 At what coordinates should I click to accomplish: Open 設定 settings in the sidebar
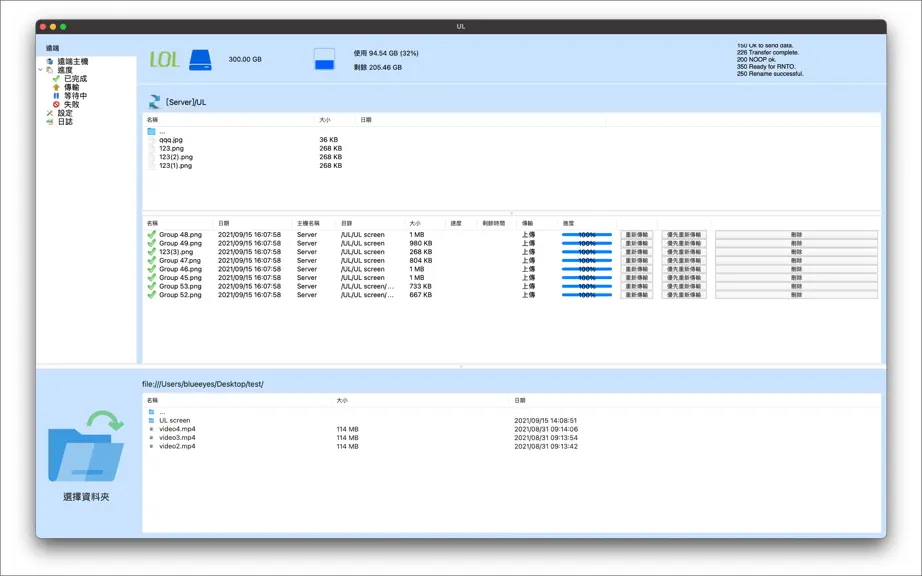click(65, 113)
